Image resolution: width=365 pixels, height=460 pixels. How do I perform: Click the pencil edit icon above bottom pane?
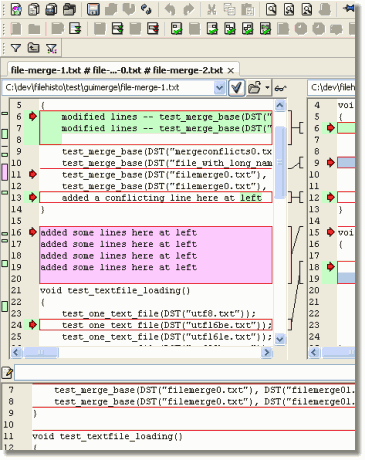click(x=7, y=373)
